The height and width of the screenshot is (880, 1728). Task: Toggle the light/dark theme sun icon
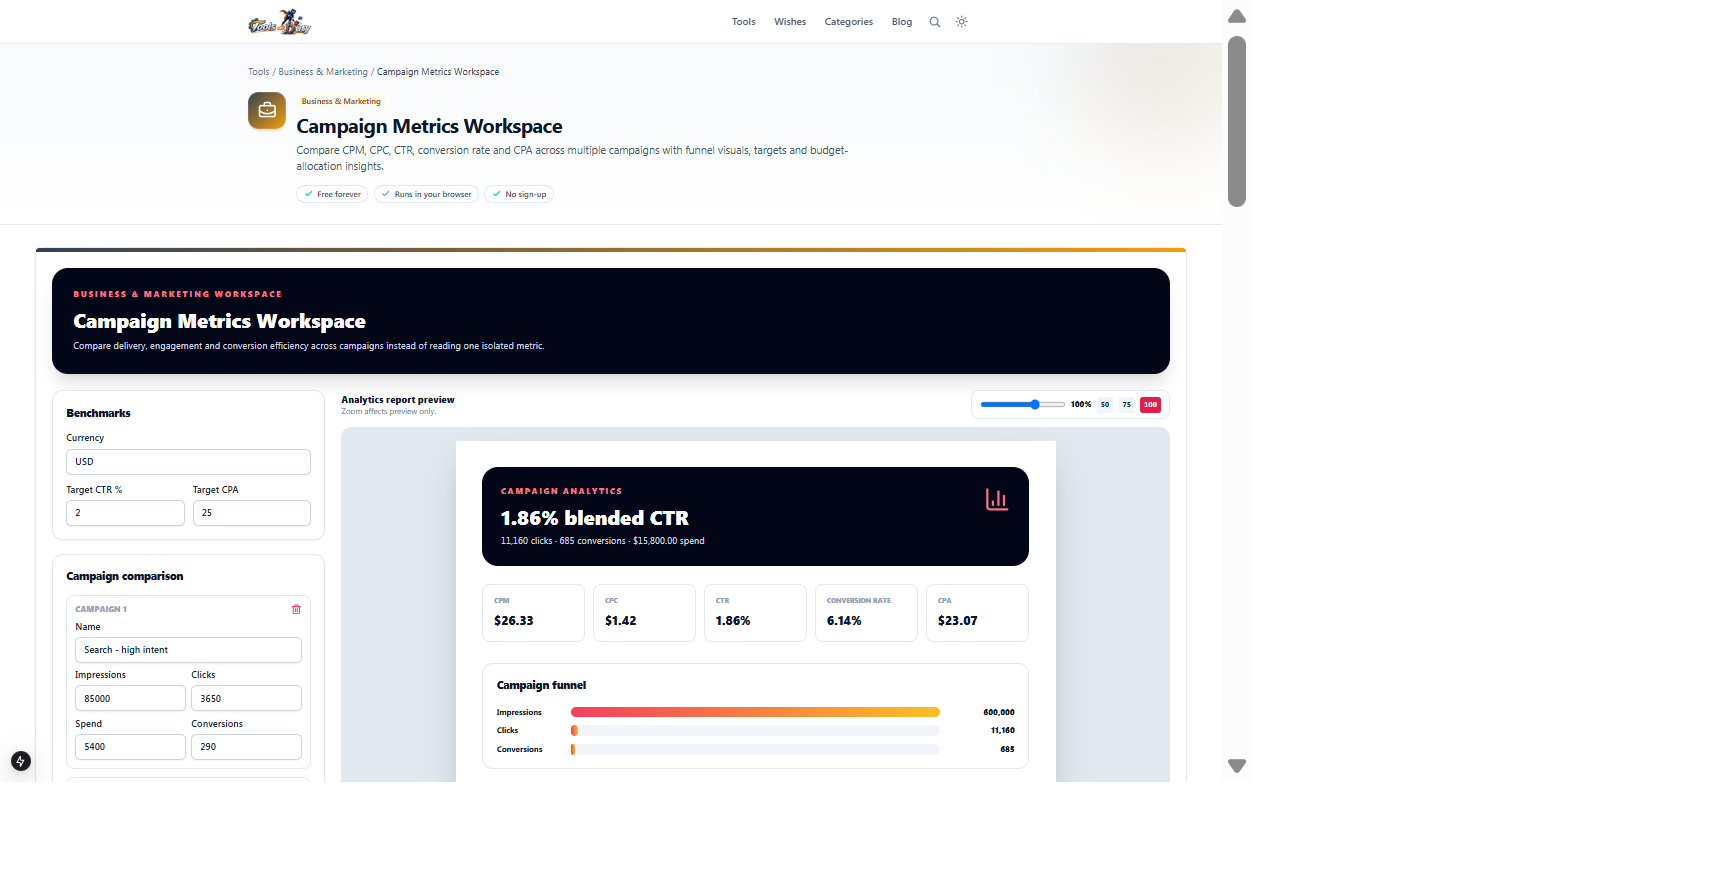(x=962, y=22)
